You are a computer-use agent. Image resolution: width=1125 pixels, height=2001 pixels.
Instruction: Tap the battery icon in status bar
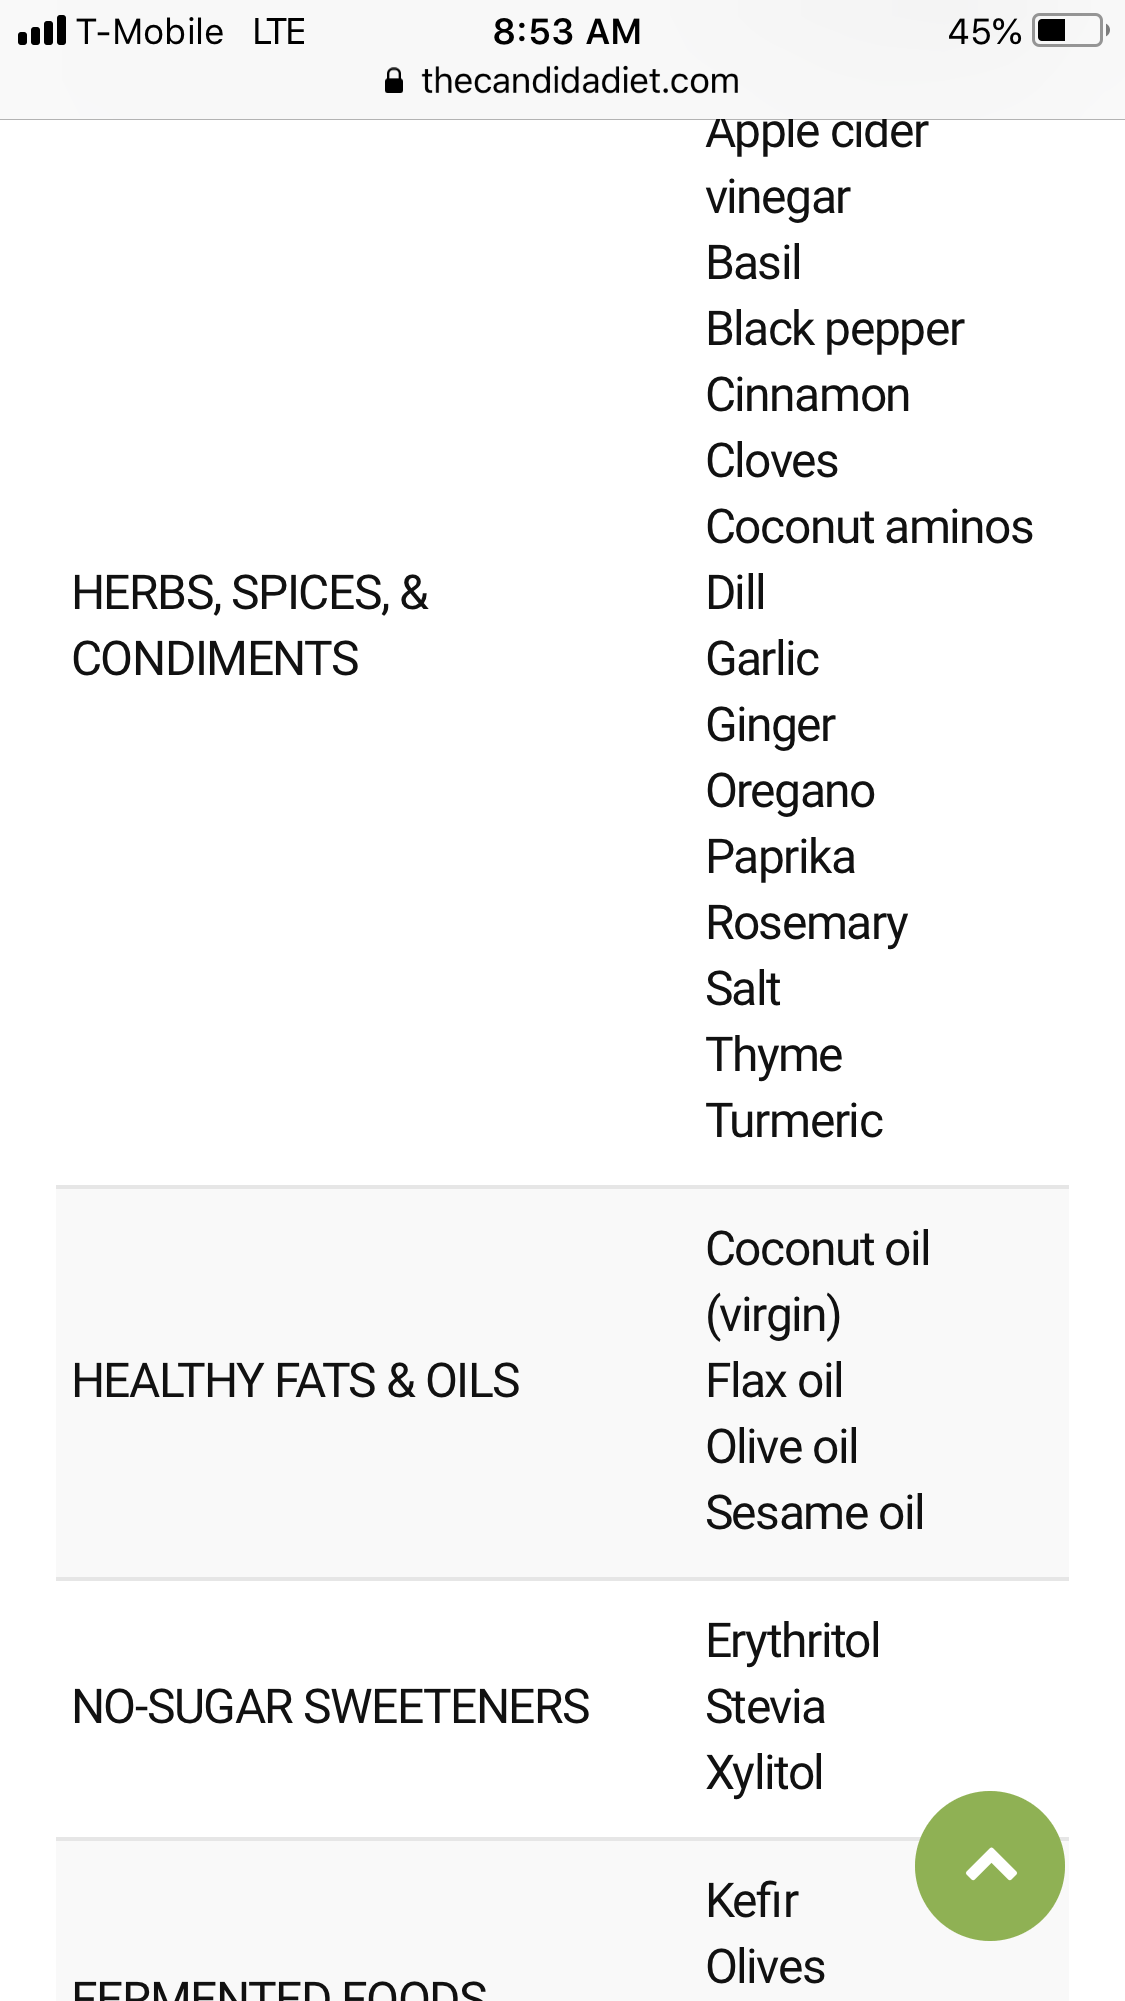click(x=1071, y=31)
